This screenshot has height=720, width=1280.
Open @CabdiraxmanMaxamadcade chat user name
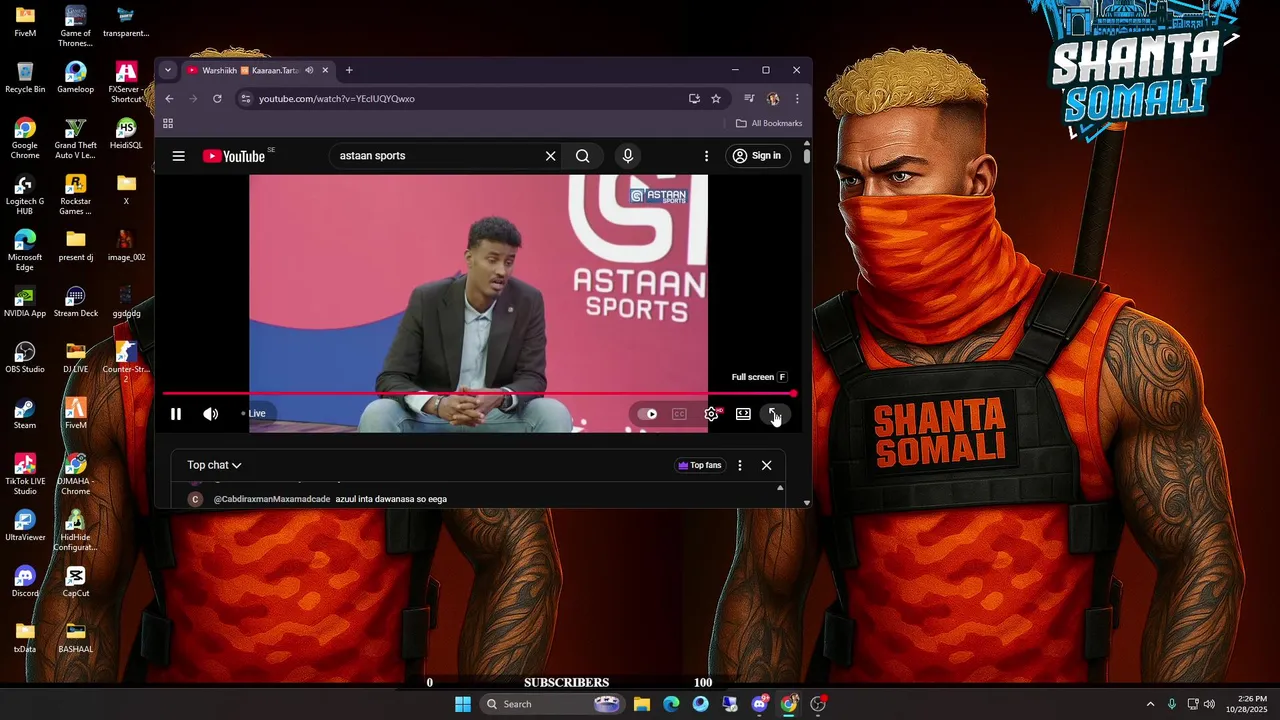272,499
